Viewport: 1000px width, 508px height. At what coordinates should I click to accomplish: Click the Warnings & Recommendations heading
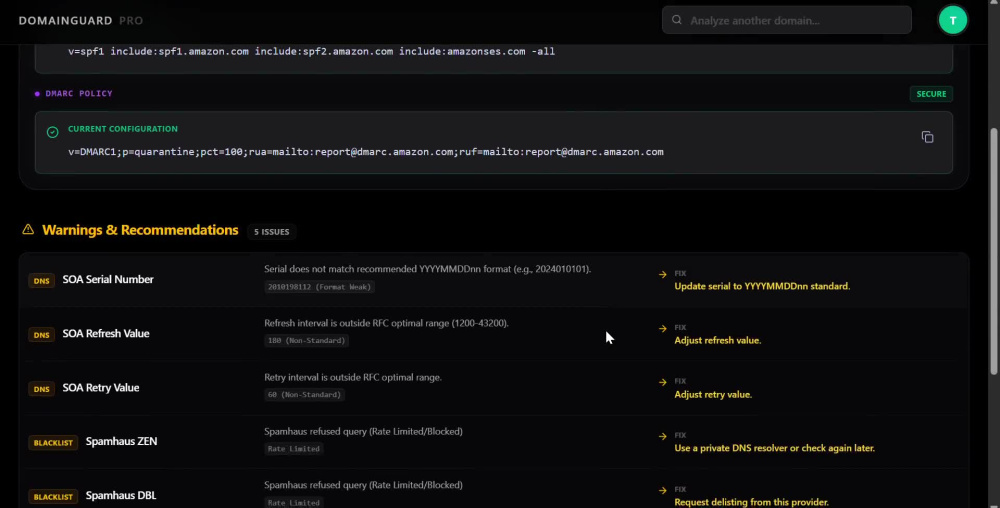click(140, 230)
